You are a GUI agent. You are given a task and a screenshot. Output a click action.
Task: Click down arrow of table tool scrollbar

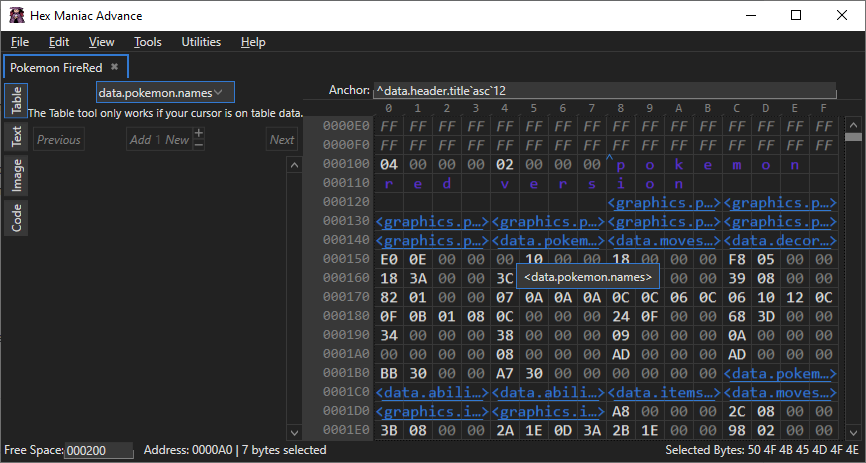pos(294,433)
